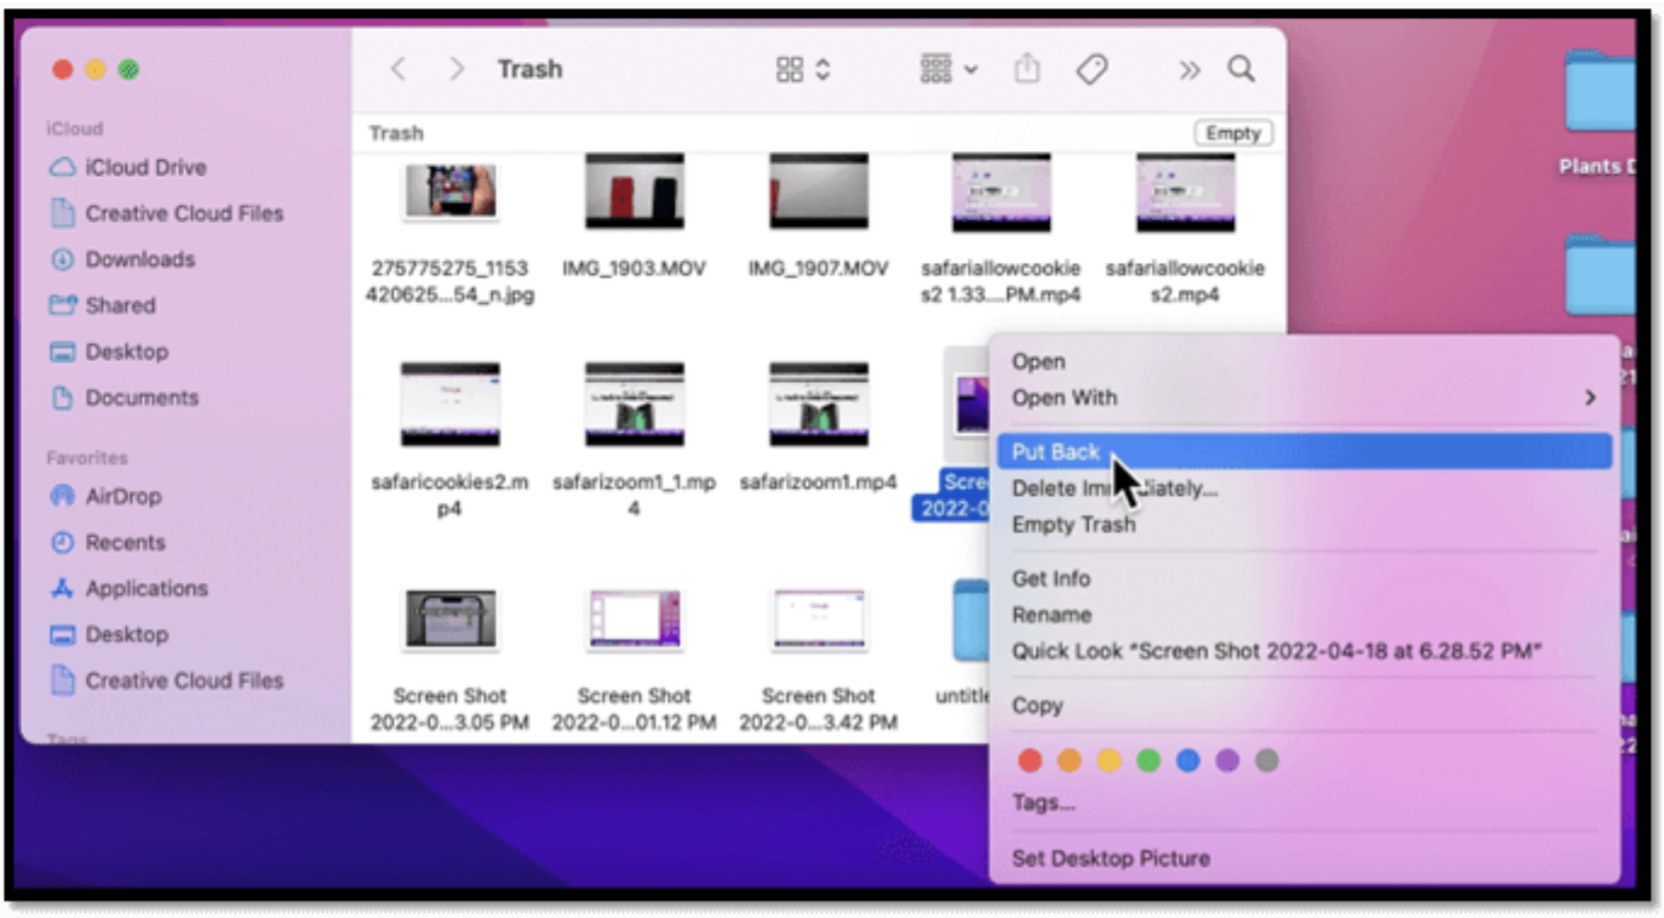
Task: Select the safaricookies2.mp4 file
Action: [450, 441]
